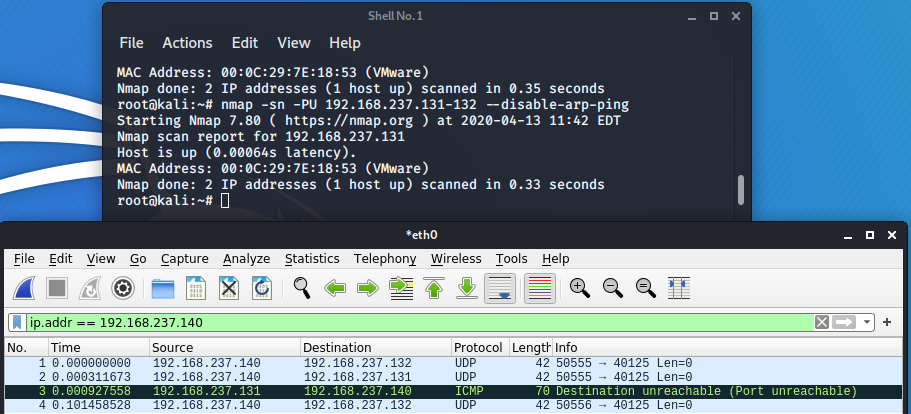Go forward to the next packet
Screen dimensions: 911x414
[368, 288]
